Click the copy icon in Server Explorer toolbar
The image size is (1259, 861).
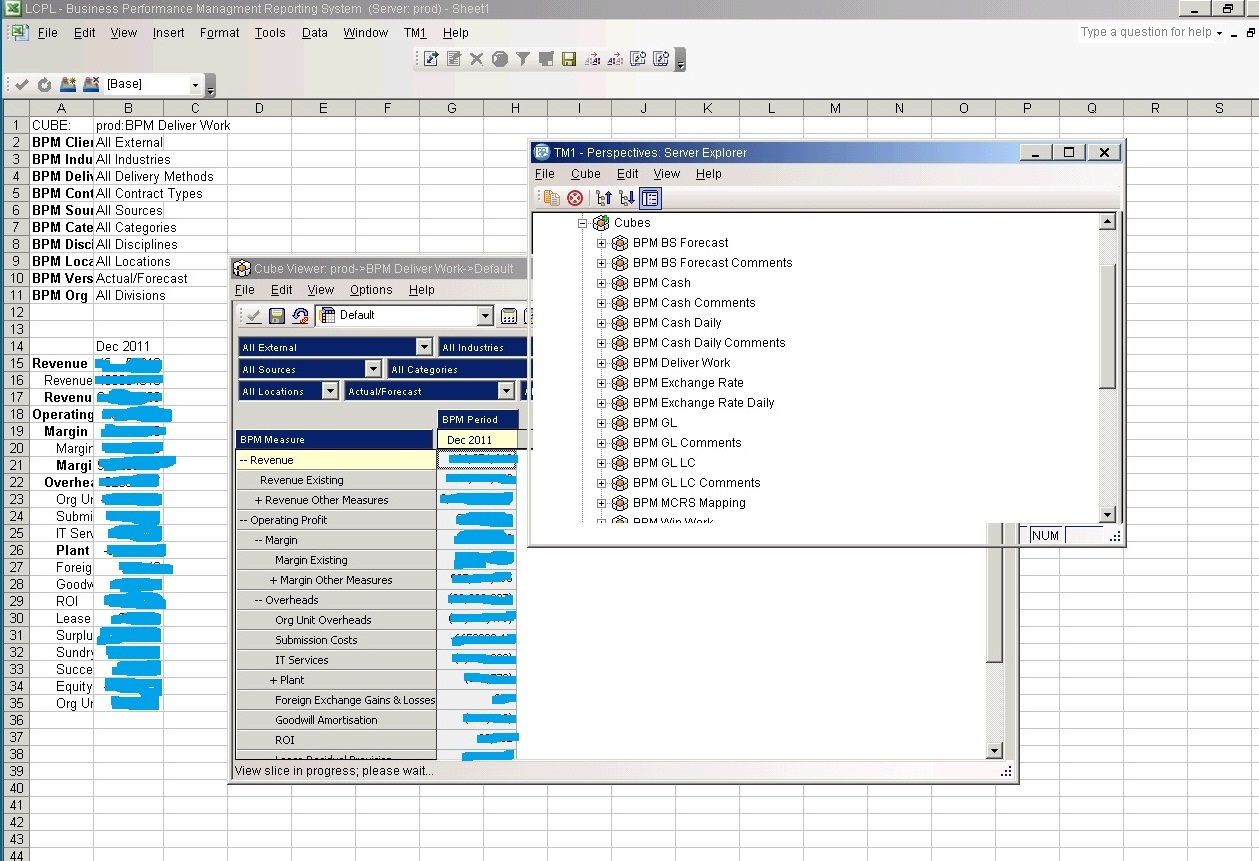pos(551,198)
